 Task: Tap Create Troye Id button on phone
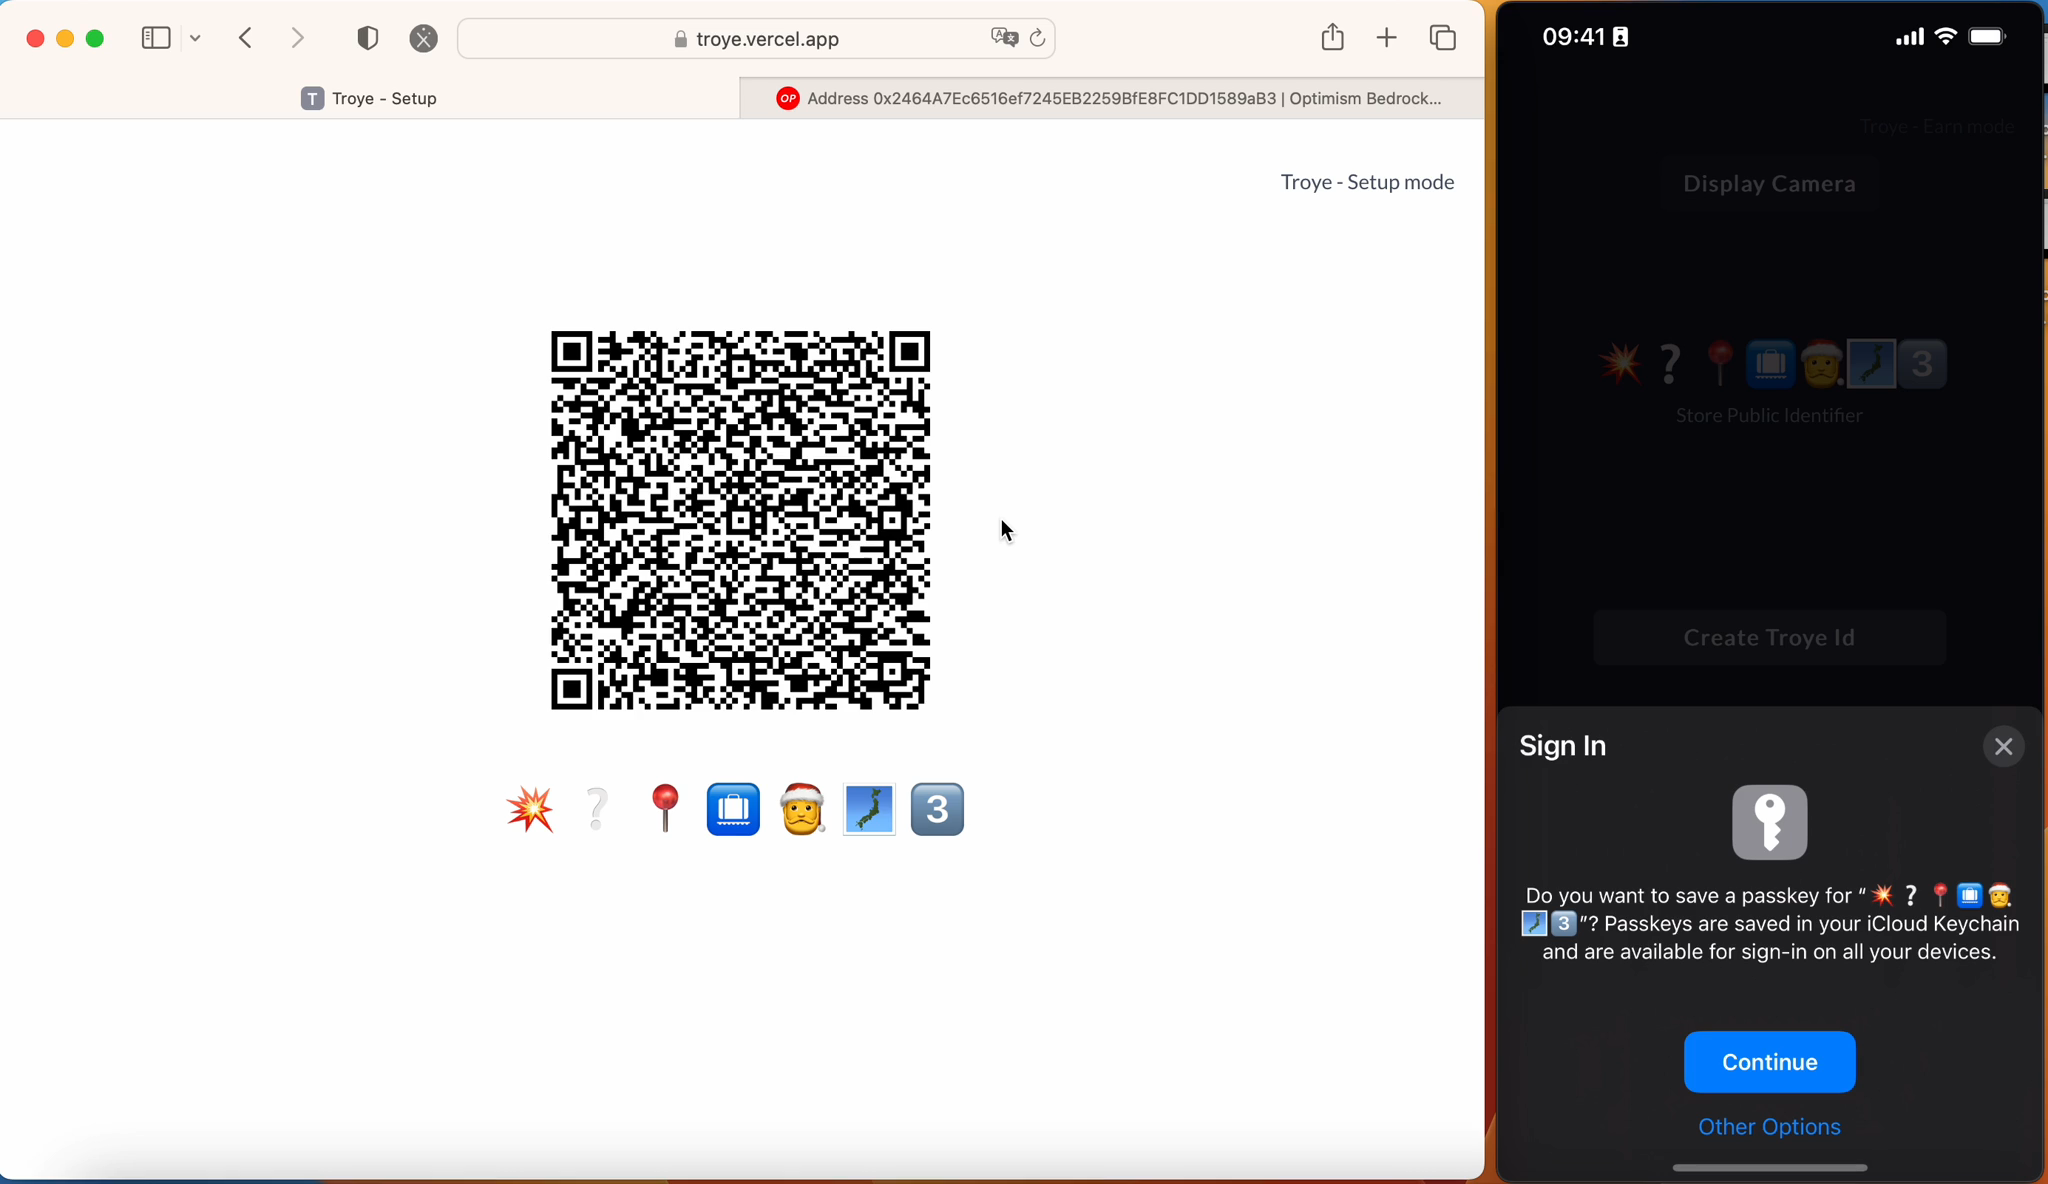tap(1769, 638)
